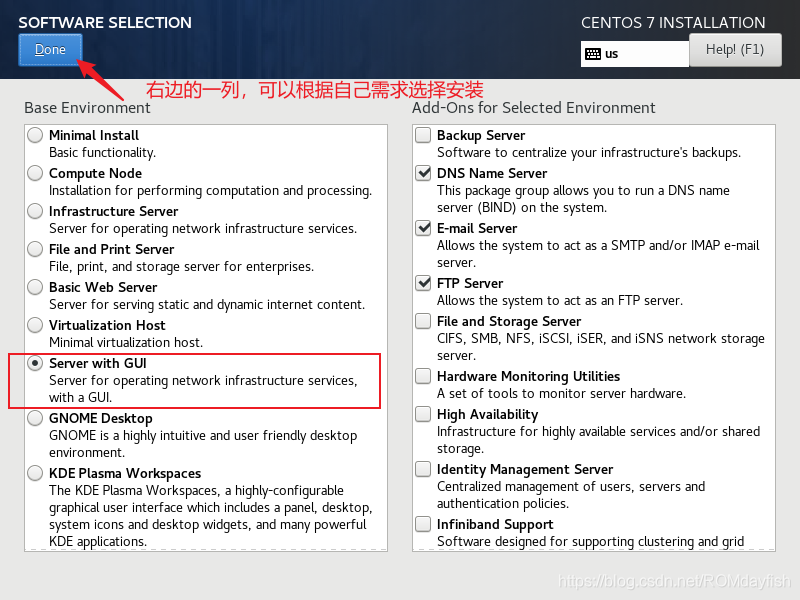Select the us keyboard layout field
800x600 pixels.
click(x=635, y=54)
